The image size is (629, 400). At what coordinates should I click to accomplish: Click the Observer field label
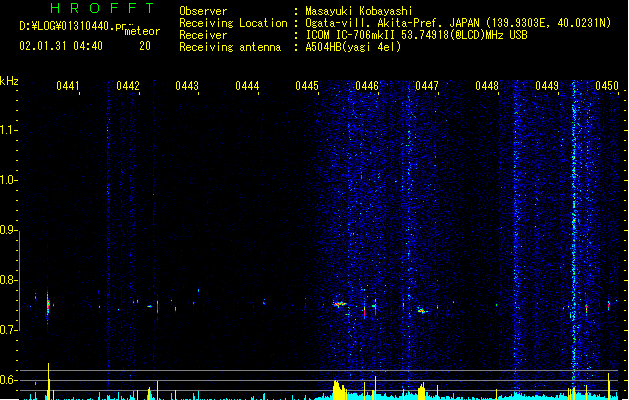pyautogui.click(x=203, y=11)
